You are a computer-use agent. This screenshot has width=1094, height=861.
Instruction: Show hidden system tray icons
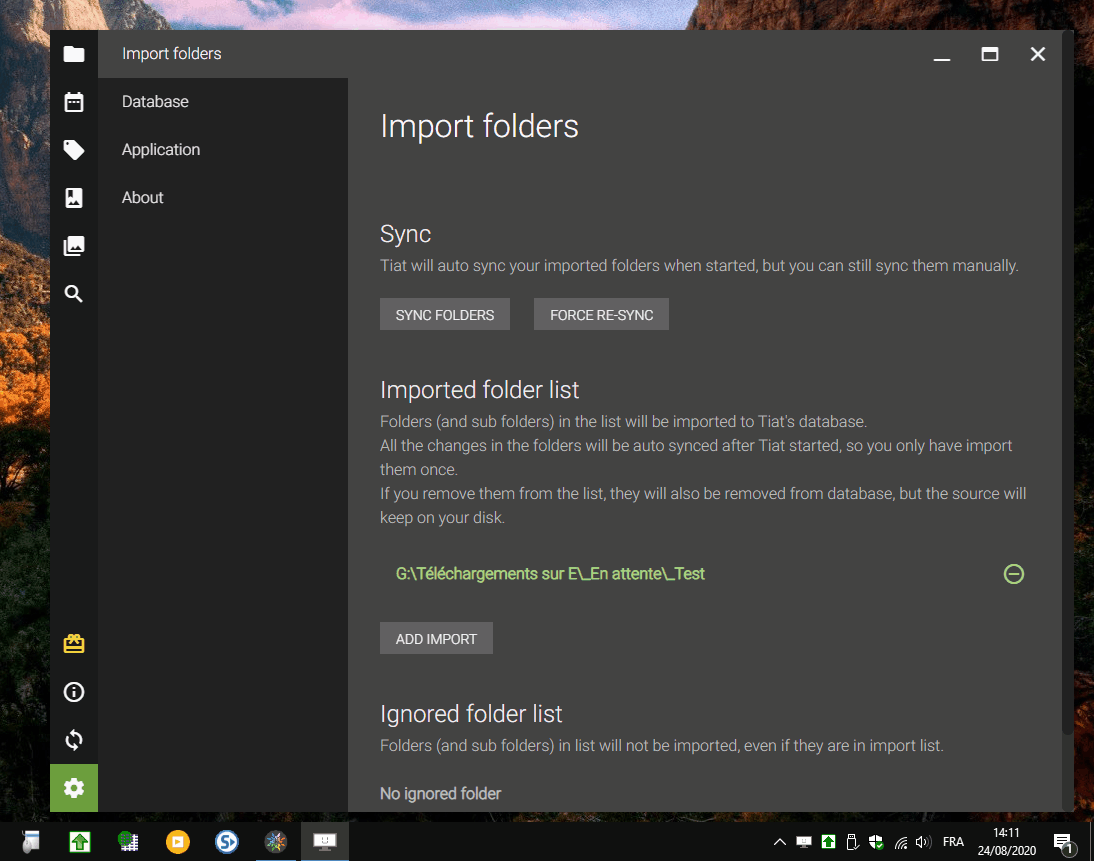click(x=779, y=842)
